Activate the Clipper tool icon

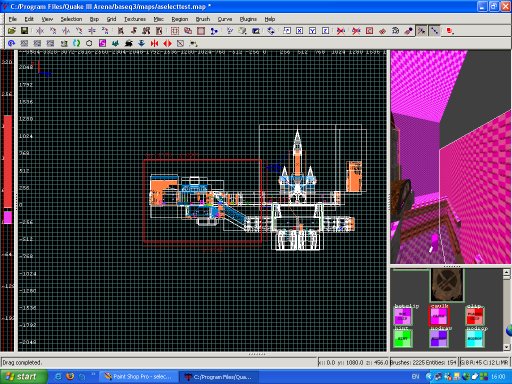tap(214, 31)
